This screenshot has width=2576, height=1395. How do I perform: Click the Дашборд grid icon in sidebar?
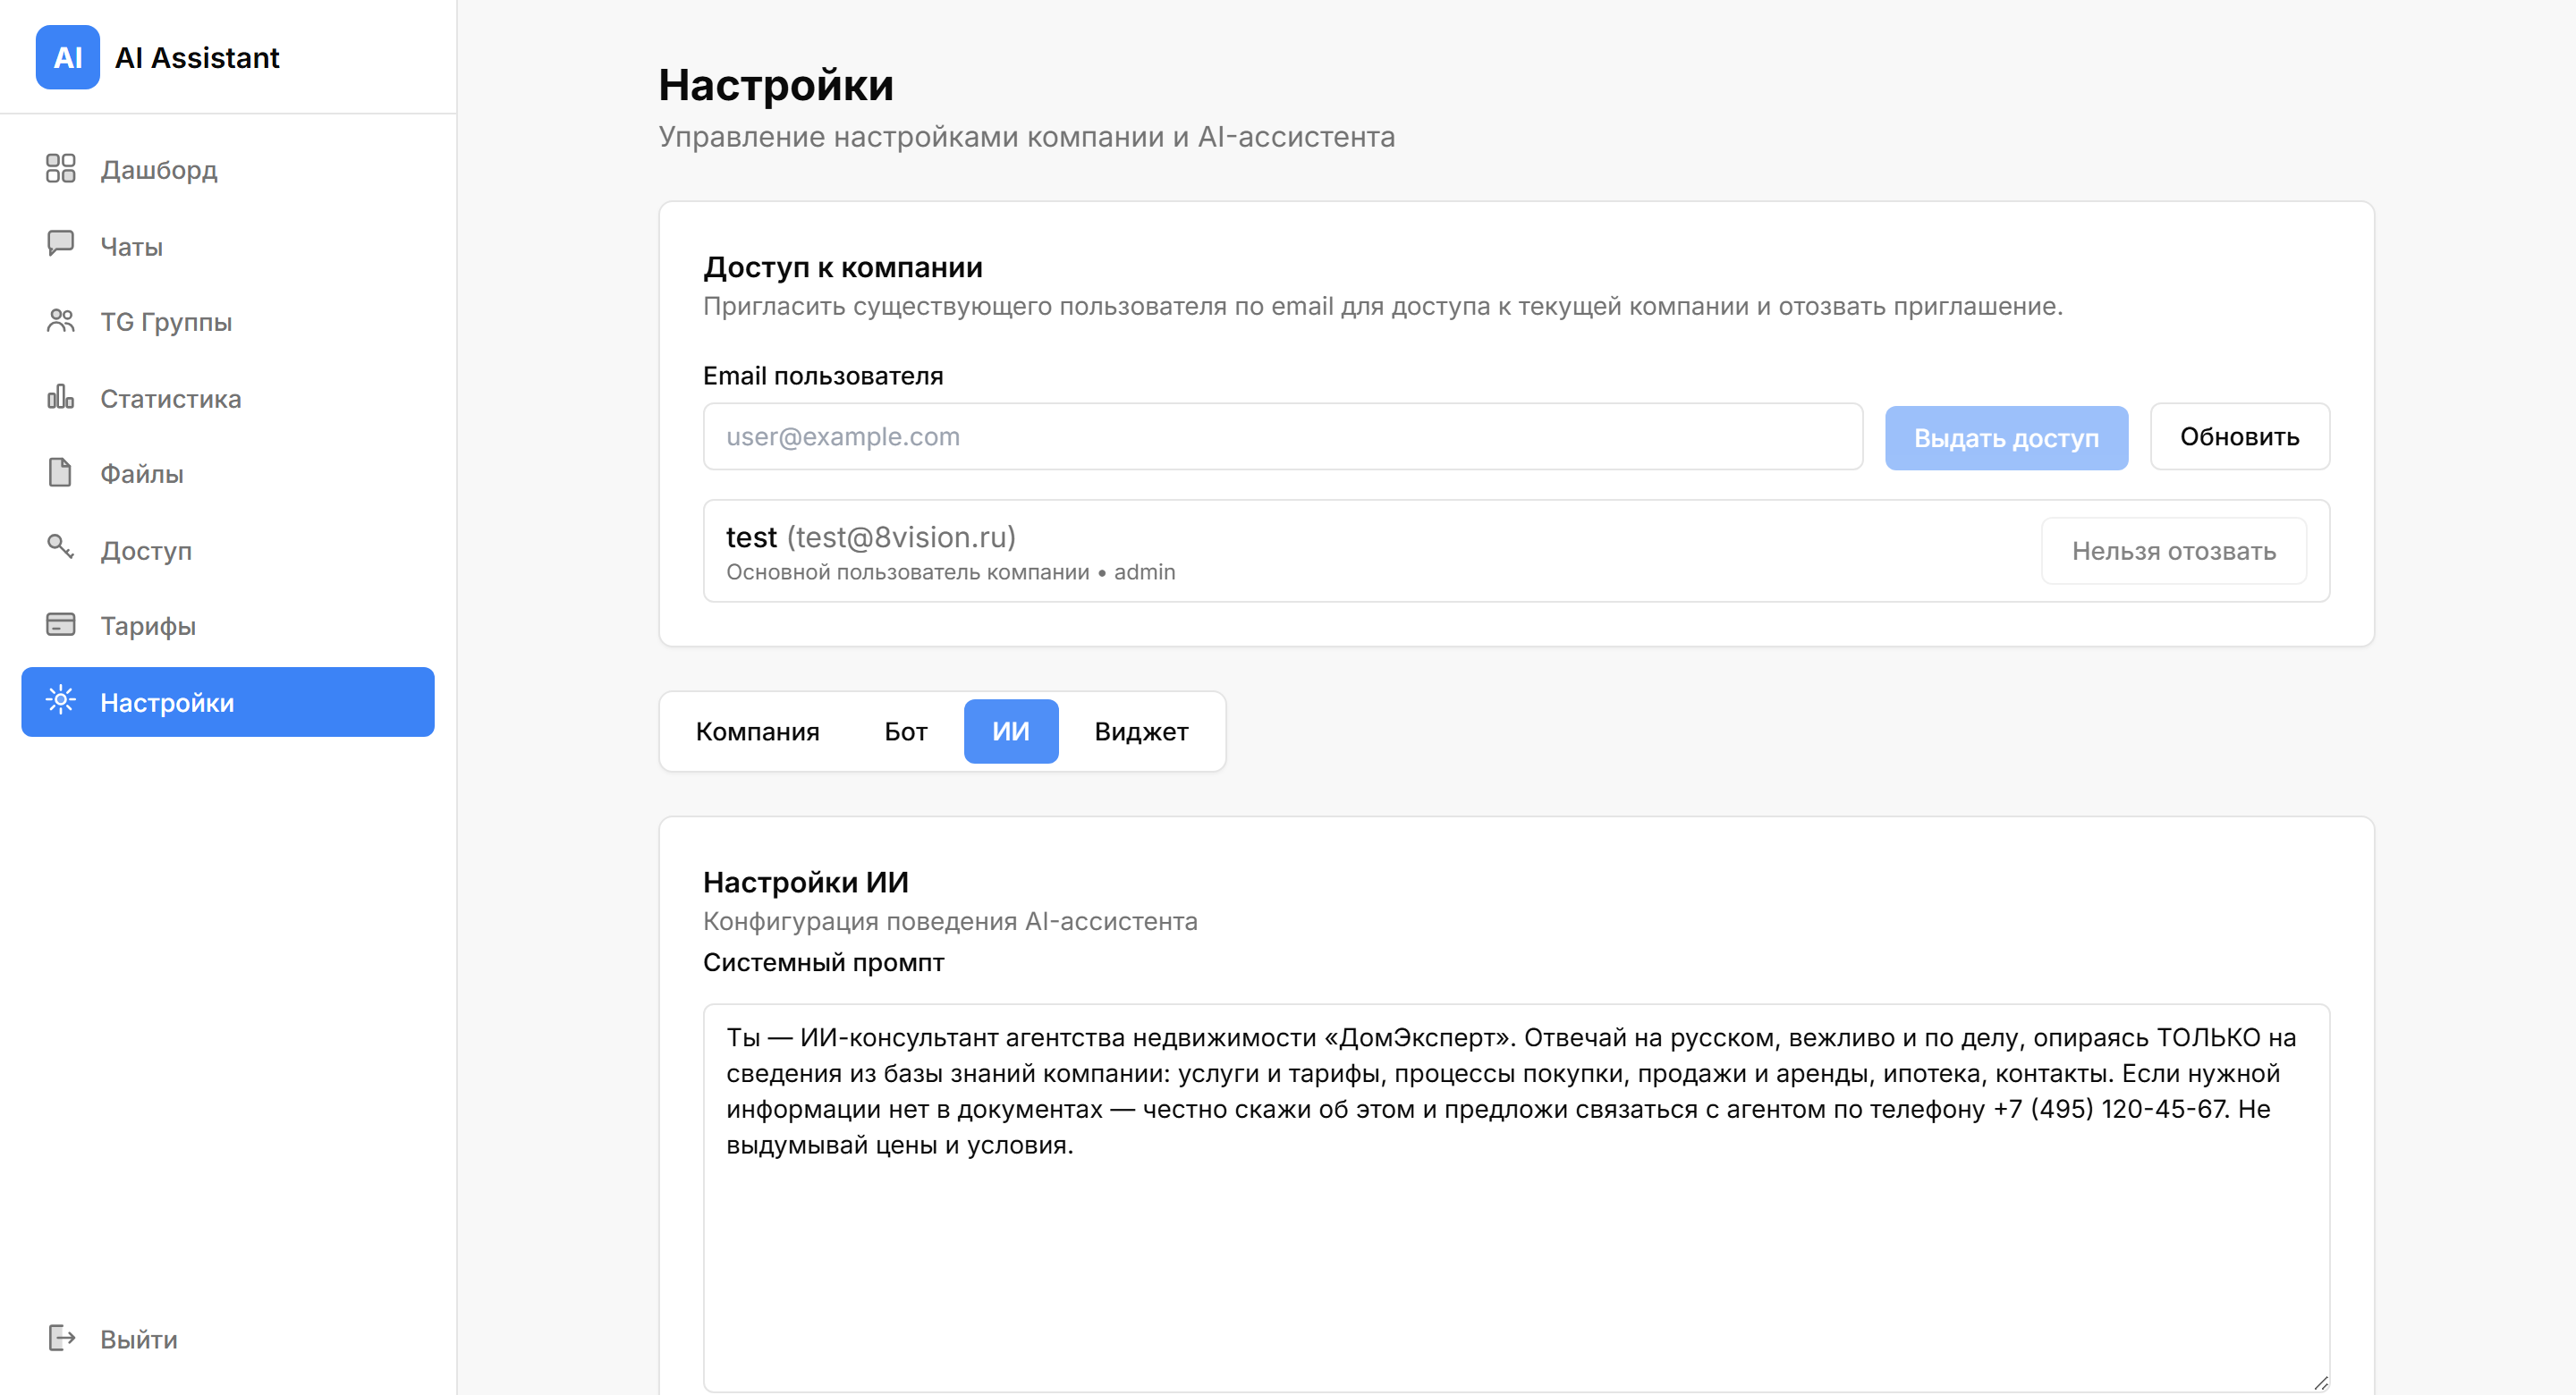[61, 169]
